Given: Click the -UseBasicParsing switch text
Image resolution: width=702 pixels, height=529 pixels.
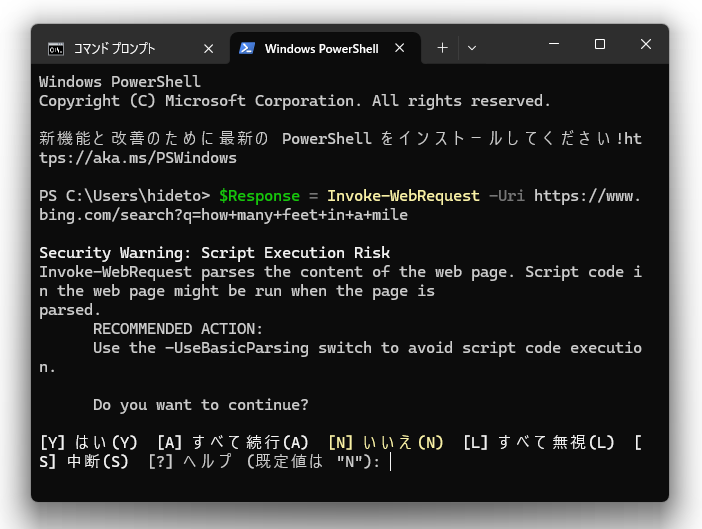Looking at the screenshot, I should point(237,348).
